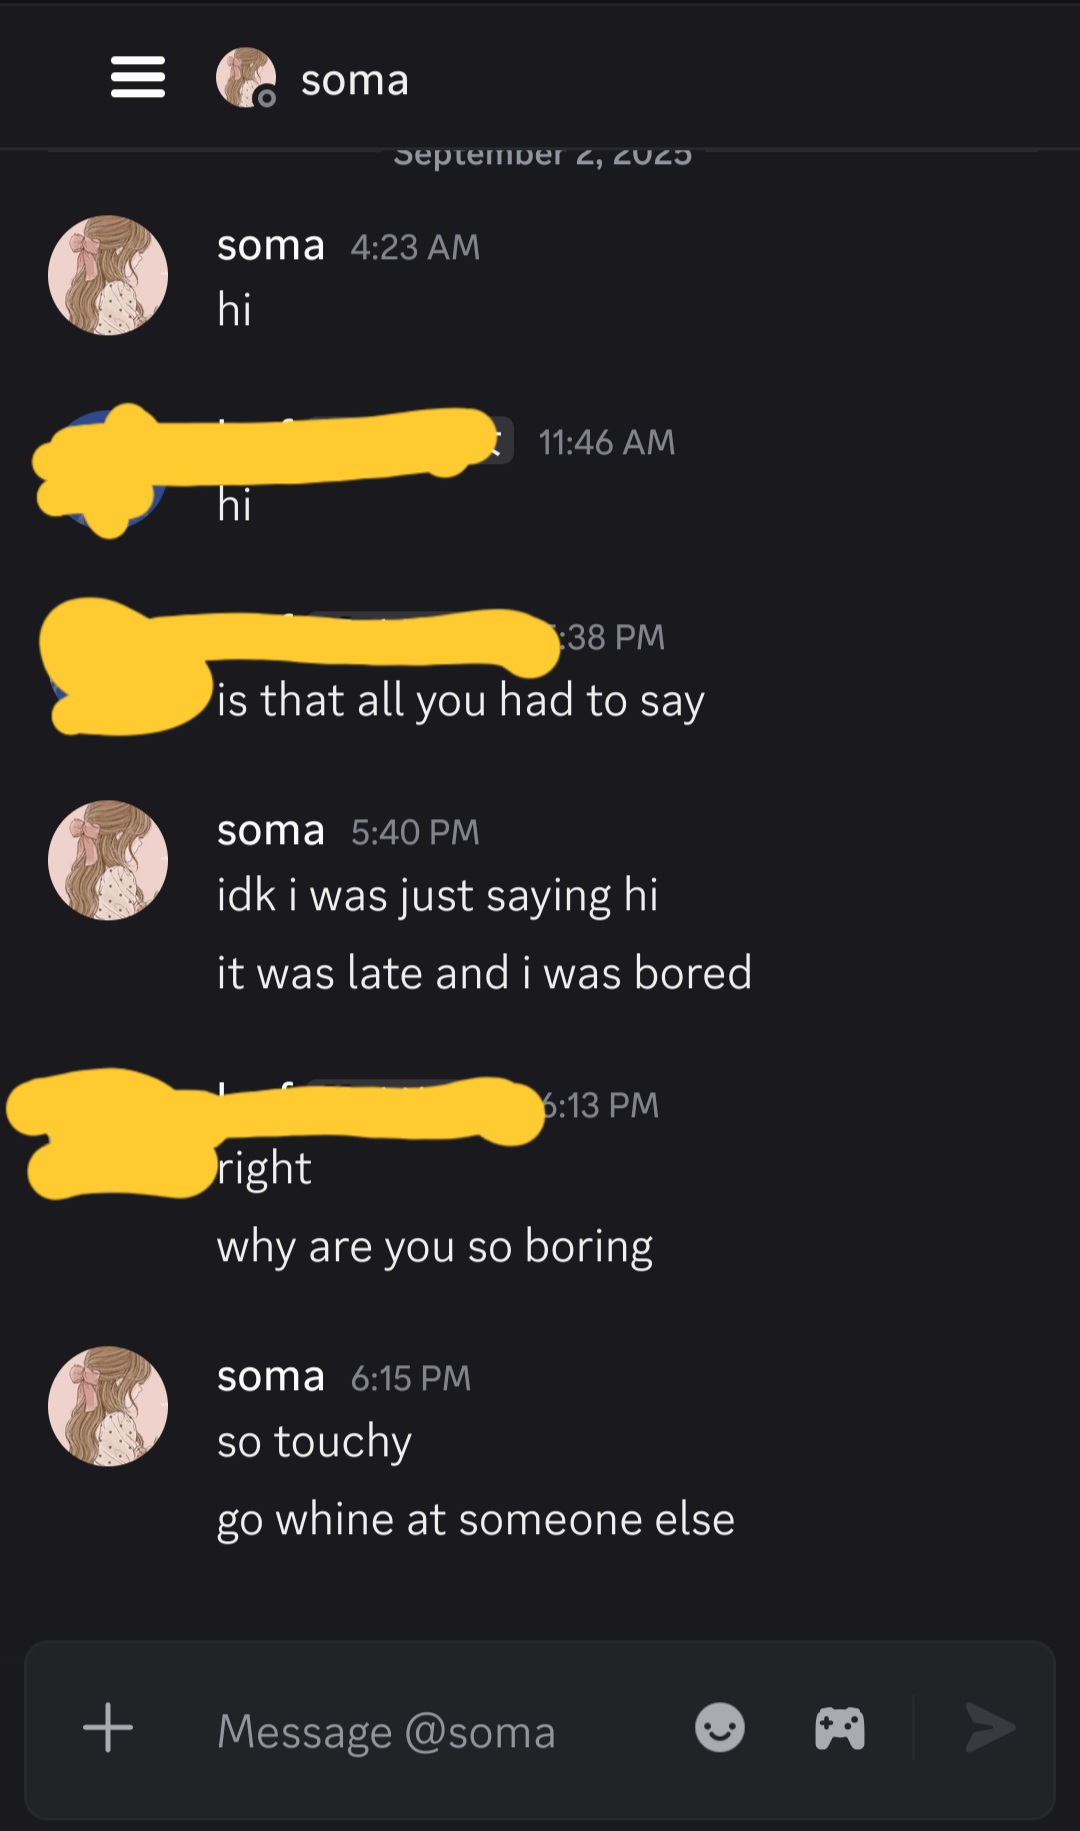This screenshot has height=1831, width=1080.
Task: Tap the 11:46 AM timestamp
Action: (x=607, y=442)
